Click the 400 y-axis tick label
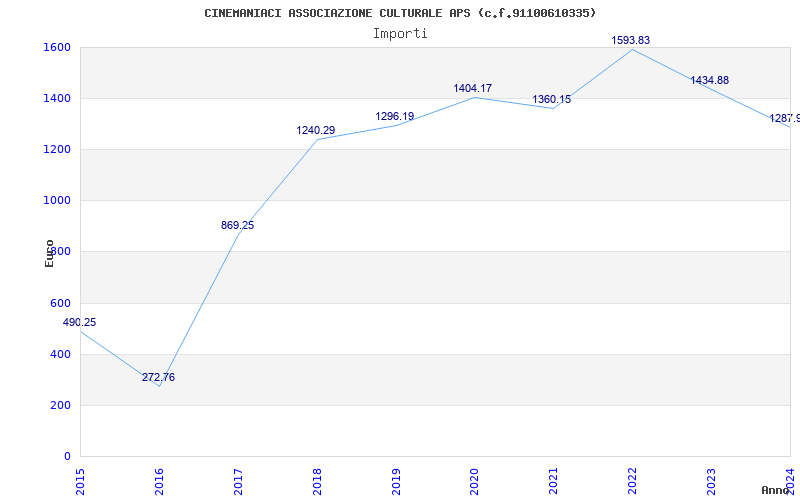The image size is (800, 500). click(x=60, y=355)
